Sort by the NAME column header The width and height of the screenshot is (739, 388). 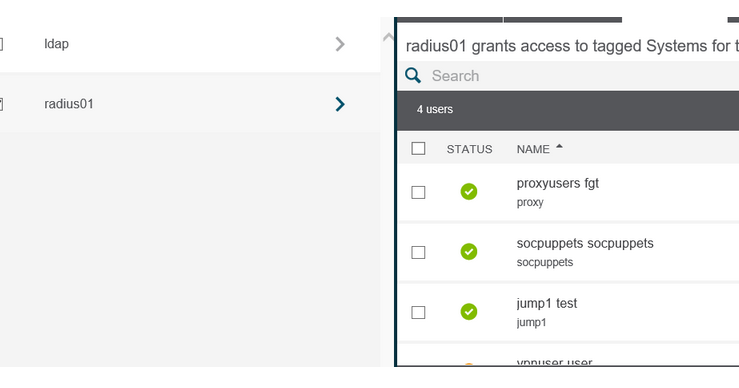[533, 149]
